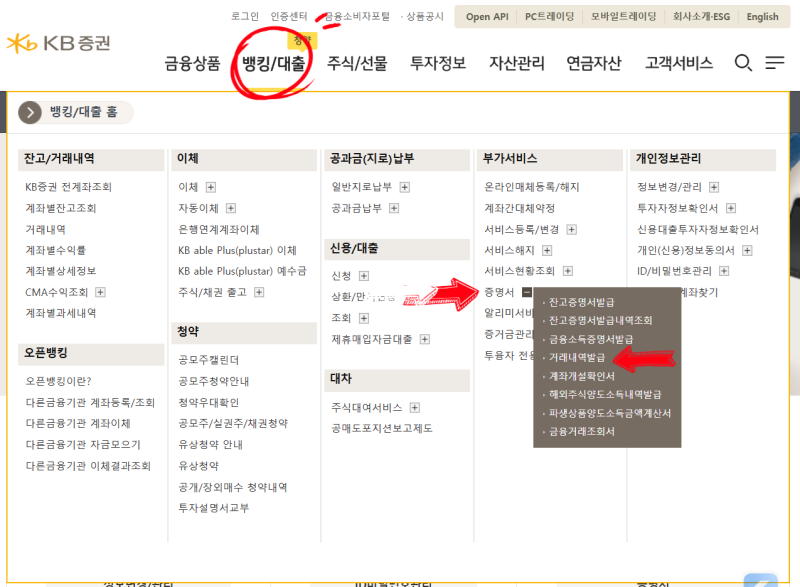Click the Open API button
This screenshot has width=800, height=587.
pyautogui.click(x=487, y=16)
